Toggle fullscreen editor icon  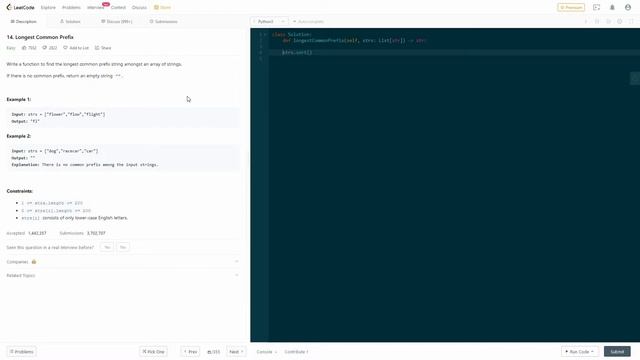coord(631,21)
